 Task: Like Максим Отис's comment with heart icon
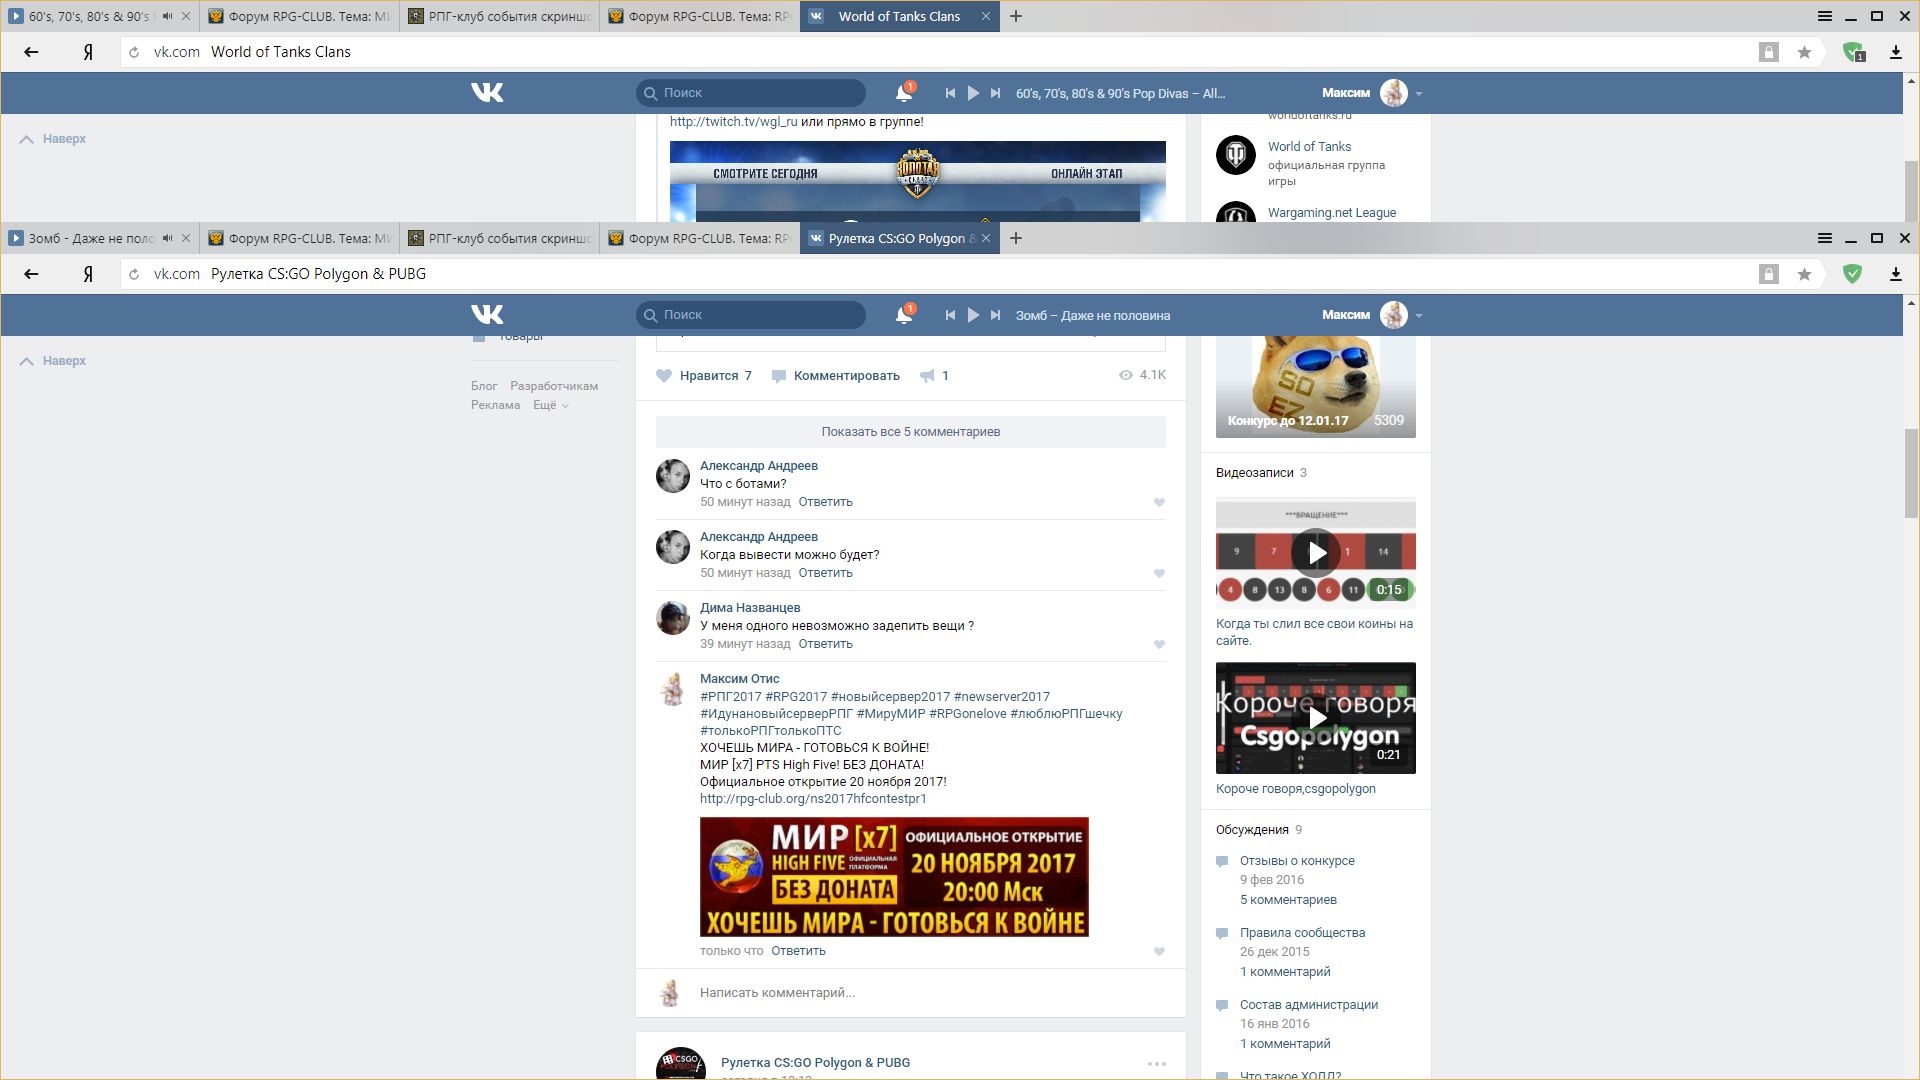click(1159, 952)
